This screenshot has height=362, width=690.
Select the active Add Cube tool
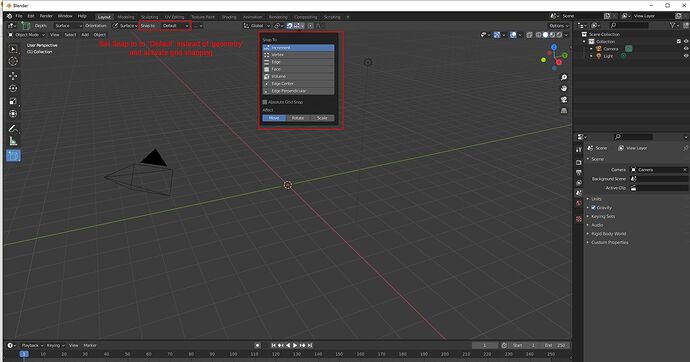pyautogui.click(x=13, y=156)
